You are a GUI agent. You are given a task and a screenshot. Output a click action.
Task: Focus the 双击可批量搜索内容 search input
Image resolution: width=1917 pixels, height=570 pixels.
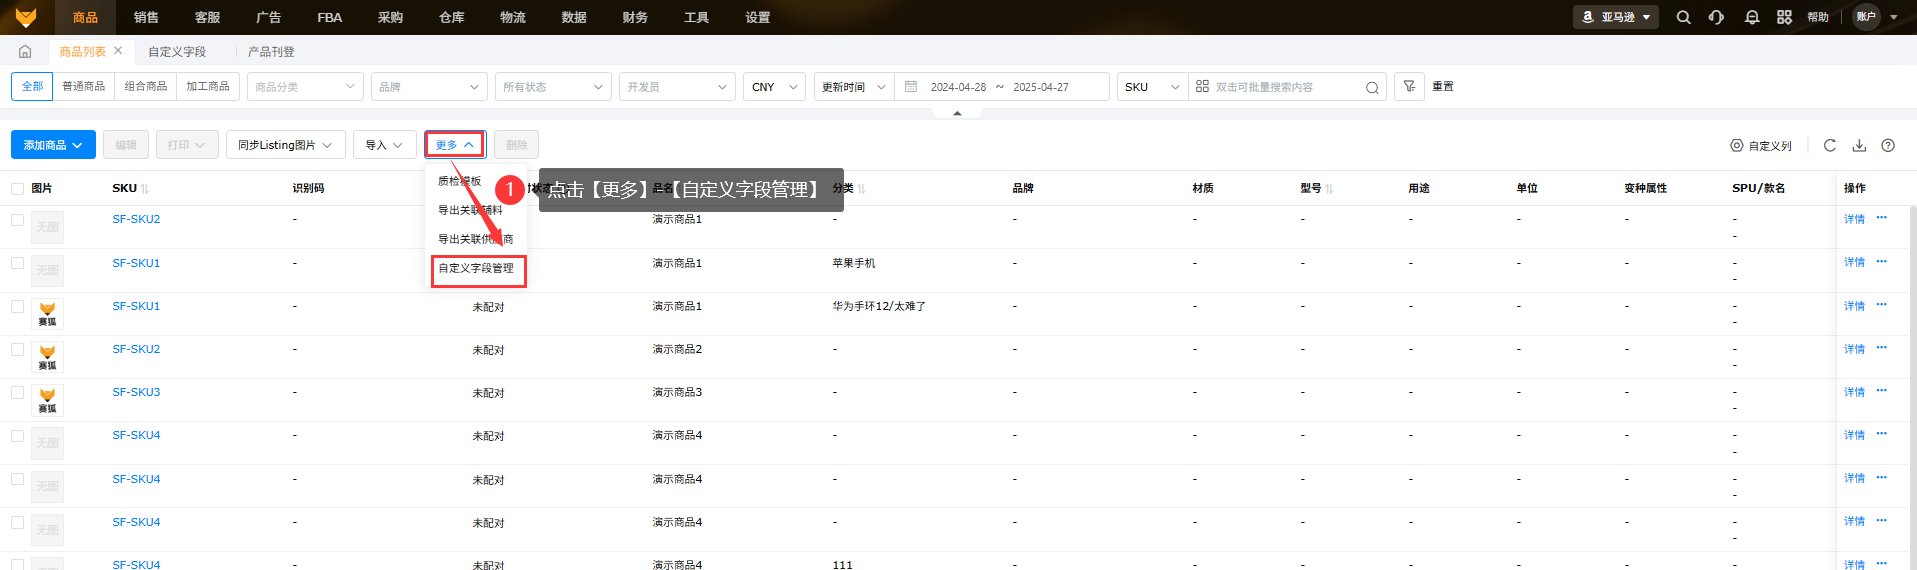[1287, 87]
